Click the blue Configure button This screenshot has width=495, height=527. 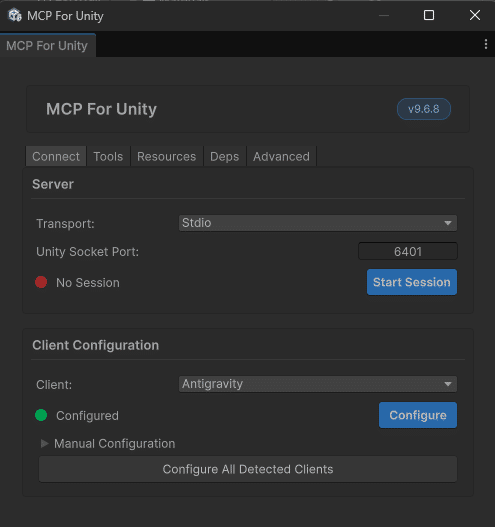click(418, 415)
